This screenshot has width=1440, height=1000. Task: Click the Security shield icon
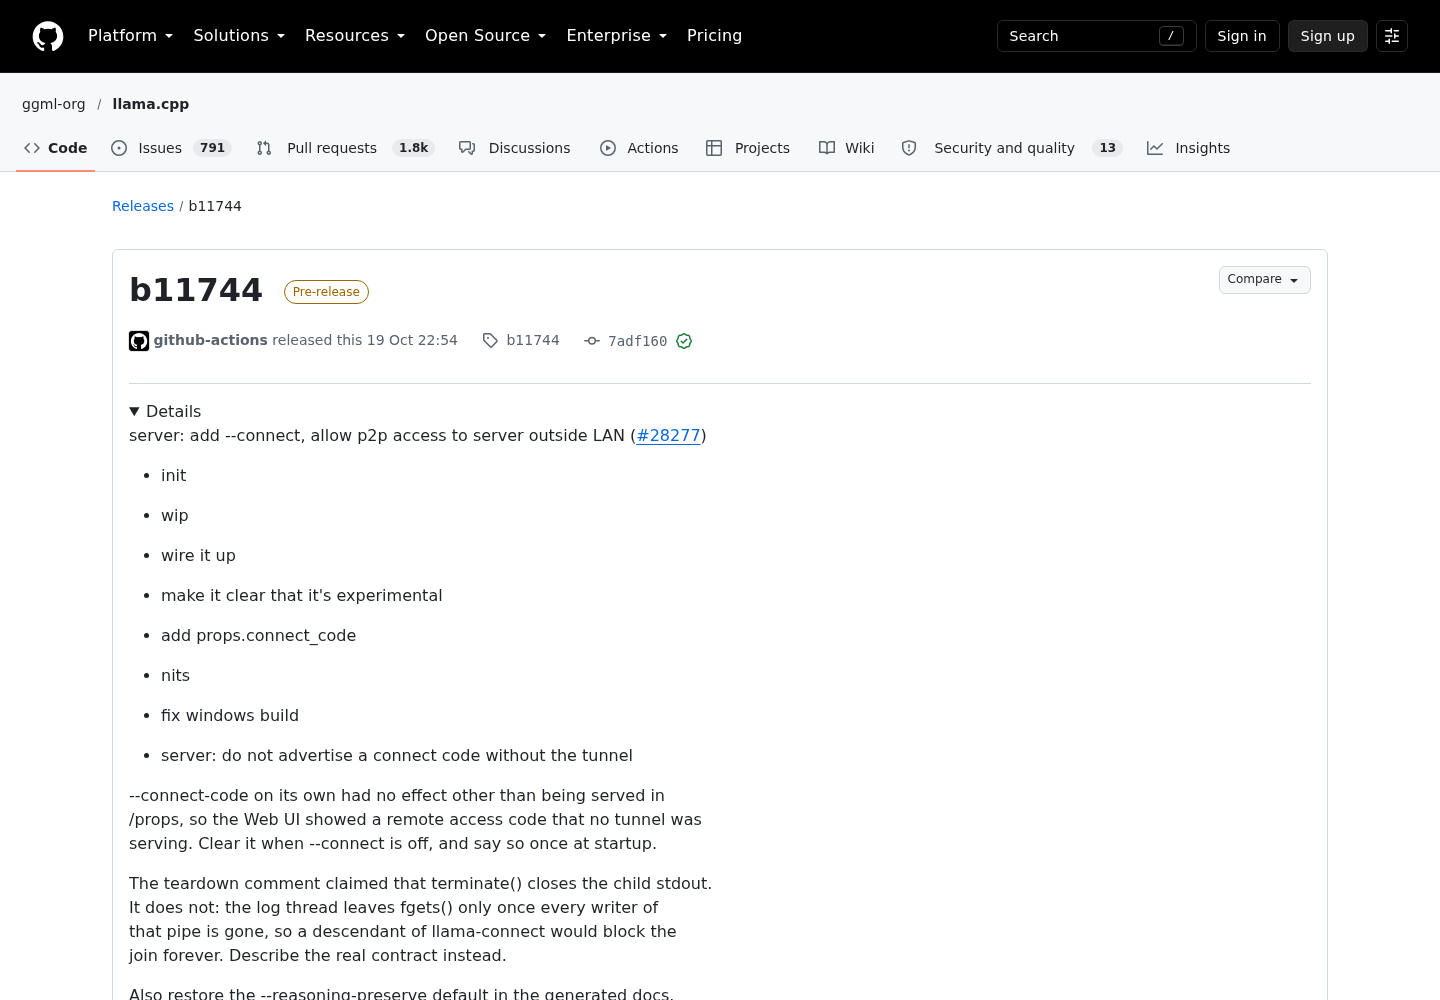[x=909, y=148]
